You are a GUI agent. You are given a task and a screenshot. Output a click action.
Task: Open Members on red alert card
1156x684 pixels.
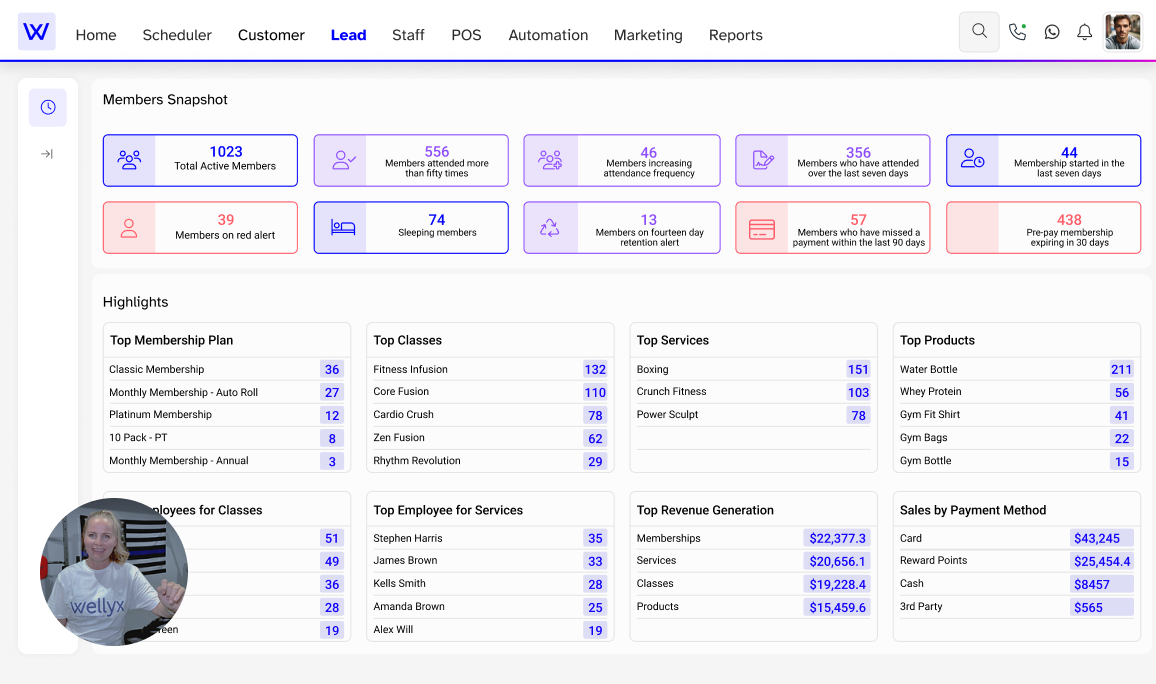pyautogui.click(x=200, y=228)
